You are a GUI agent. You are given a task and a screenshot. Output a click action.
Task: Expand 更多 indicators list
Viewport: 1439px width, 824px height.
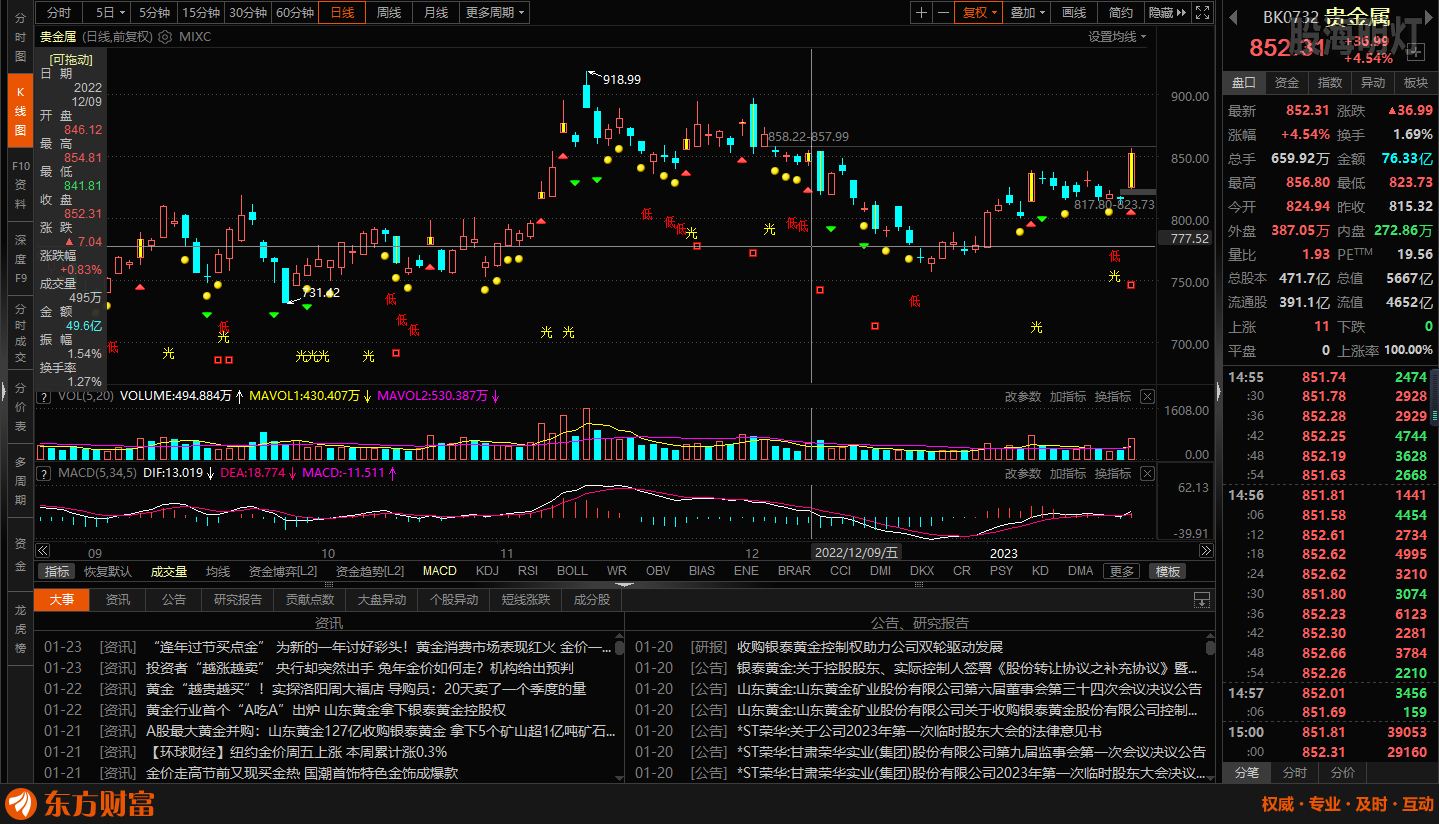tap(1121, 571)
